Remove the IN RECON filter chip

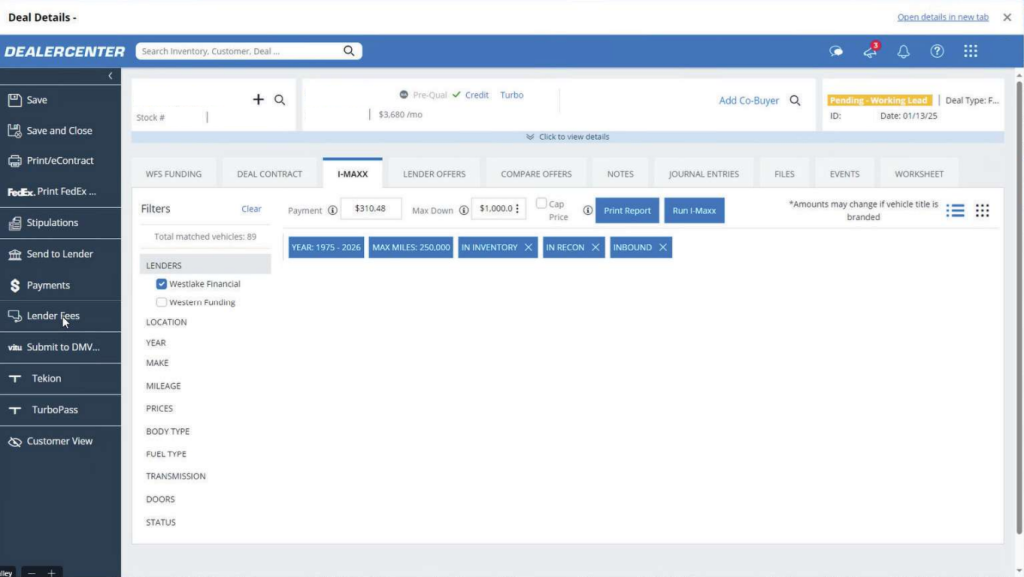[x=595, y=247]
